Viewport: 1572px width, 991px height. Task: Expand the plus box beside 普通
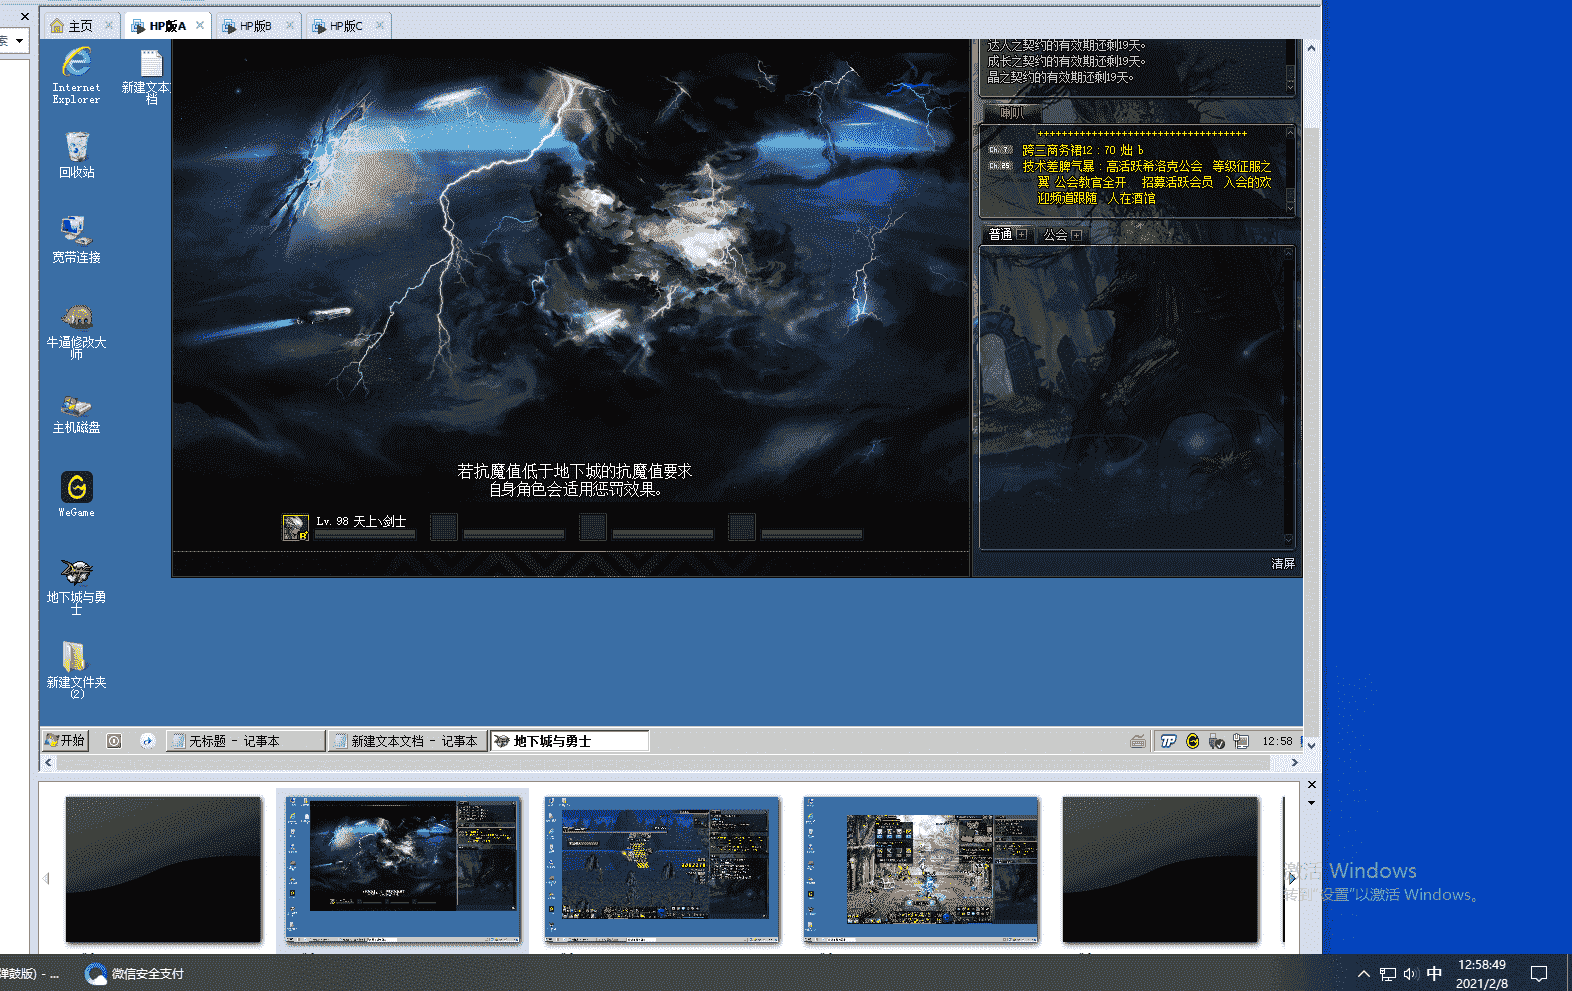pyautogui.click(x=1022, y=235)
